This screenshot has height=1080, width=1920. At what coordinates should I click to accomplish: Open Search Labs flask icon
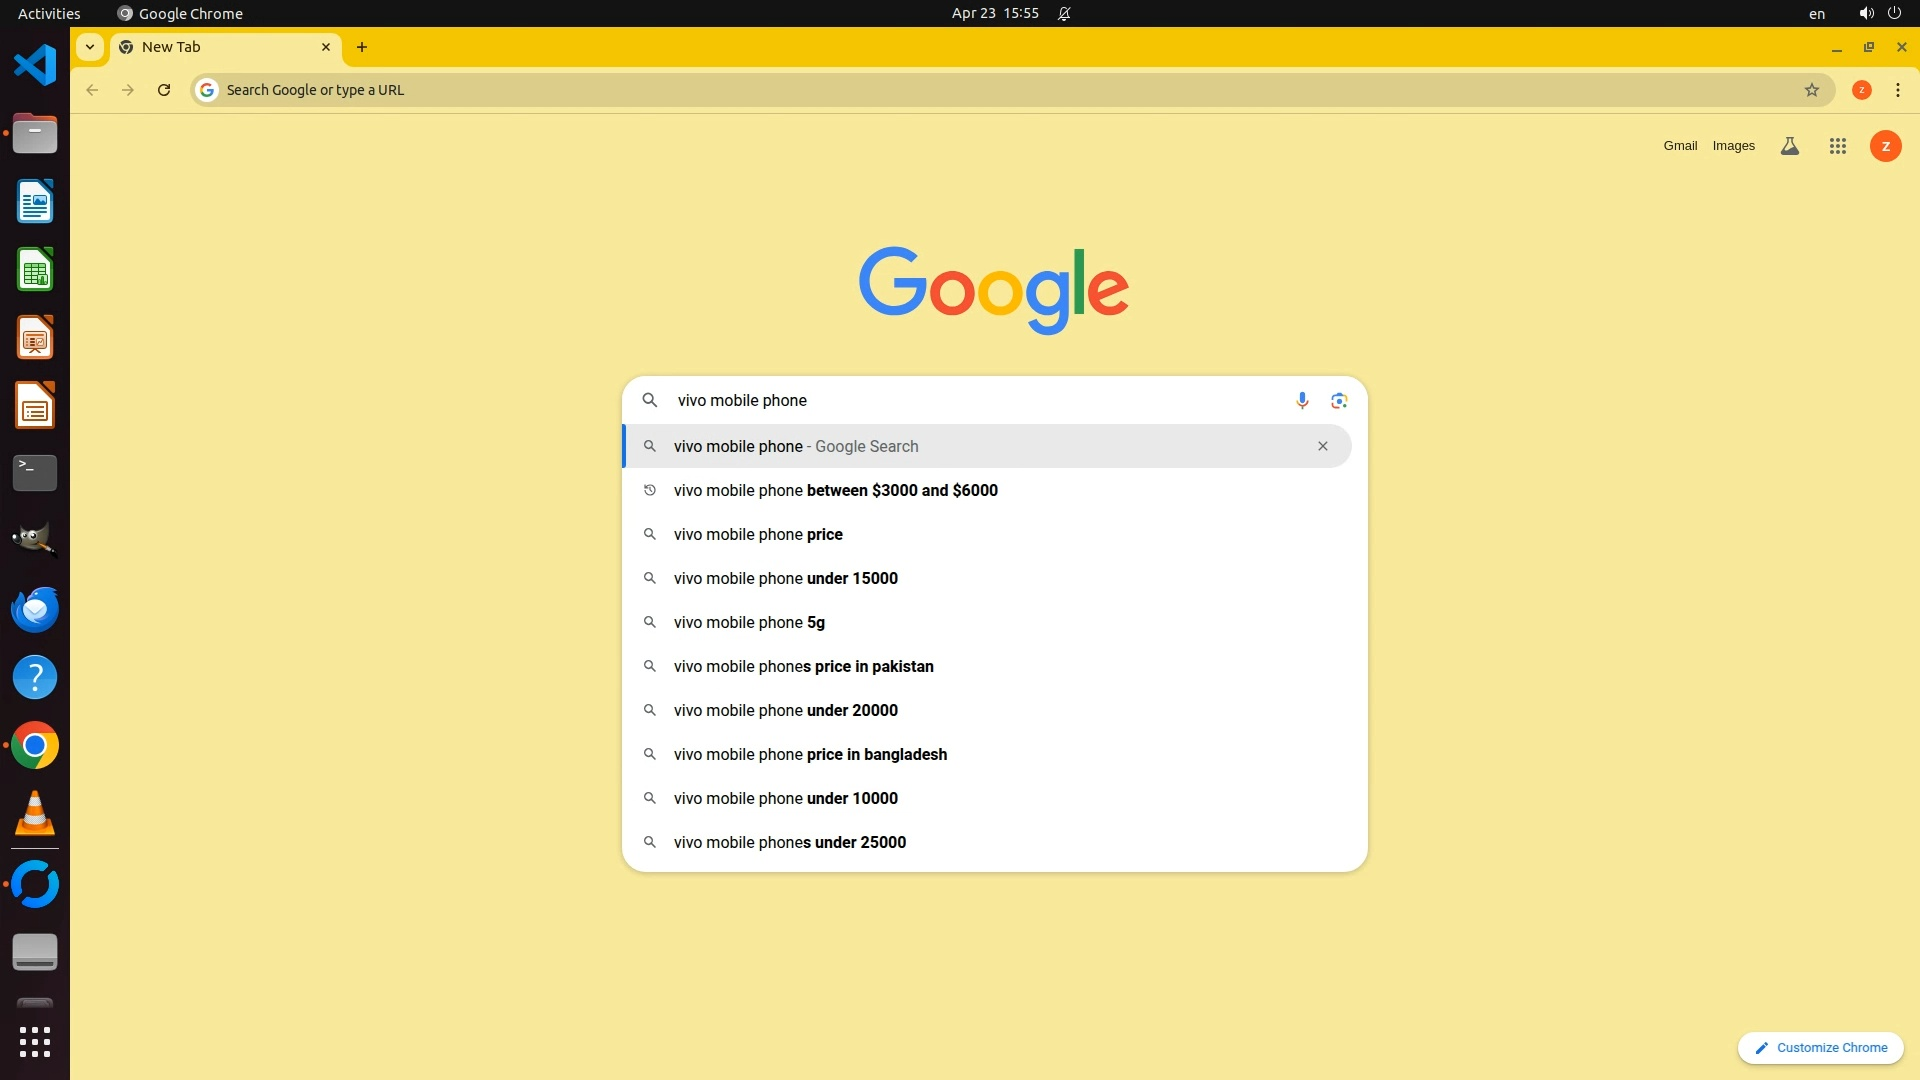click(x=1789, y=146)
